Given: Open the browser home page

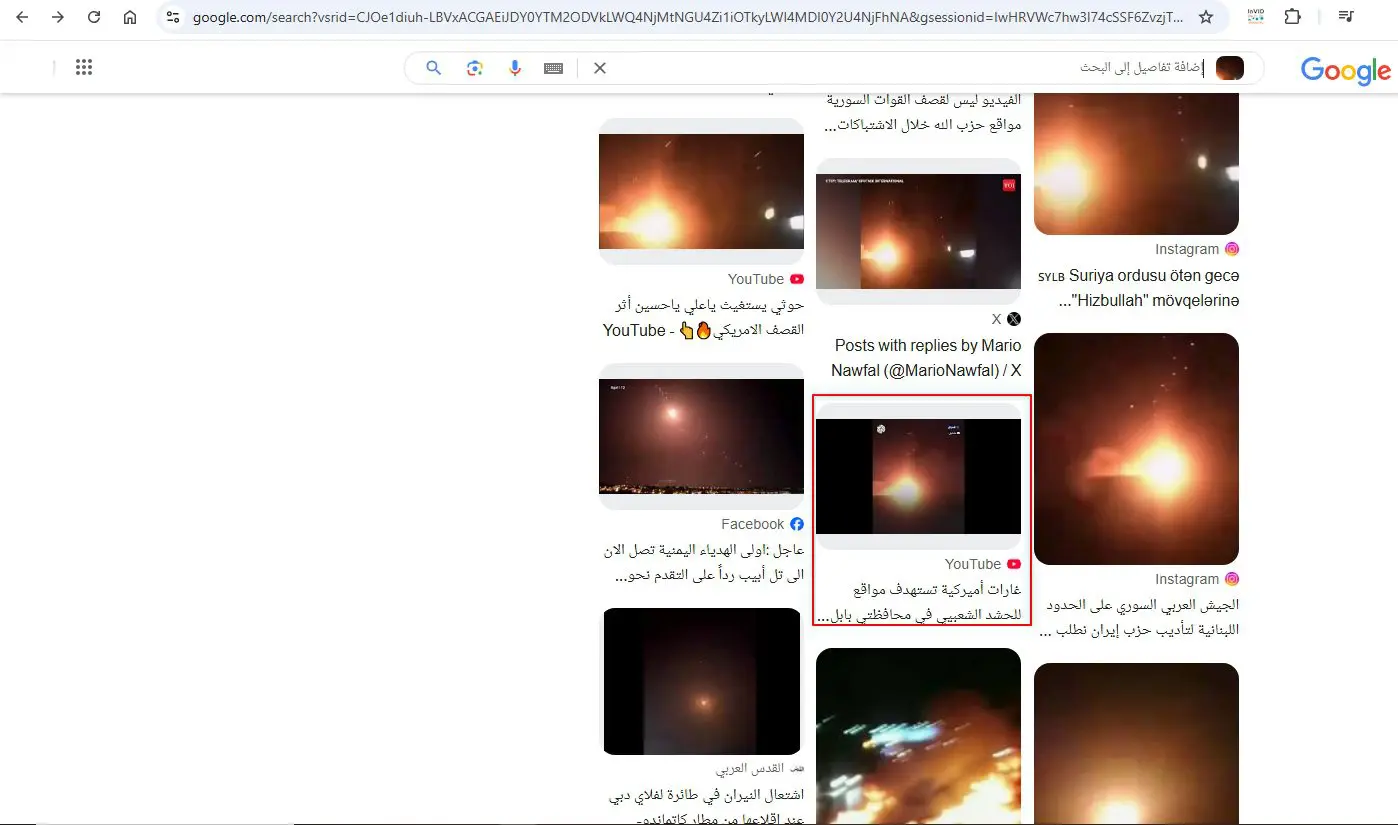Looking at the screenshot, I should point(130,17).
